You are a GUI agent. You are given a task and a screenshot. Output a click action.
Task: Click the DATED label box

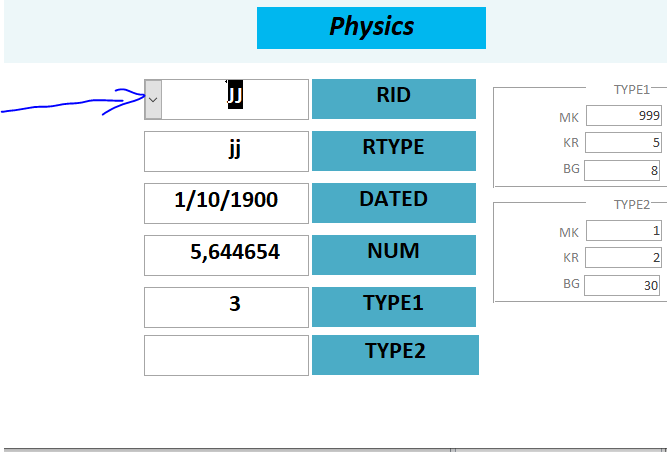pyautogui.click(x=394, y=203)
